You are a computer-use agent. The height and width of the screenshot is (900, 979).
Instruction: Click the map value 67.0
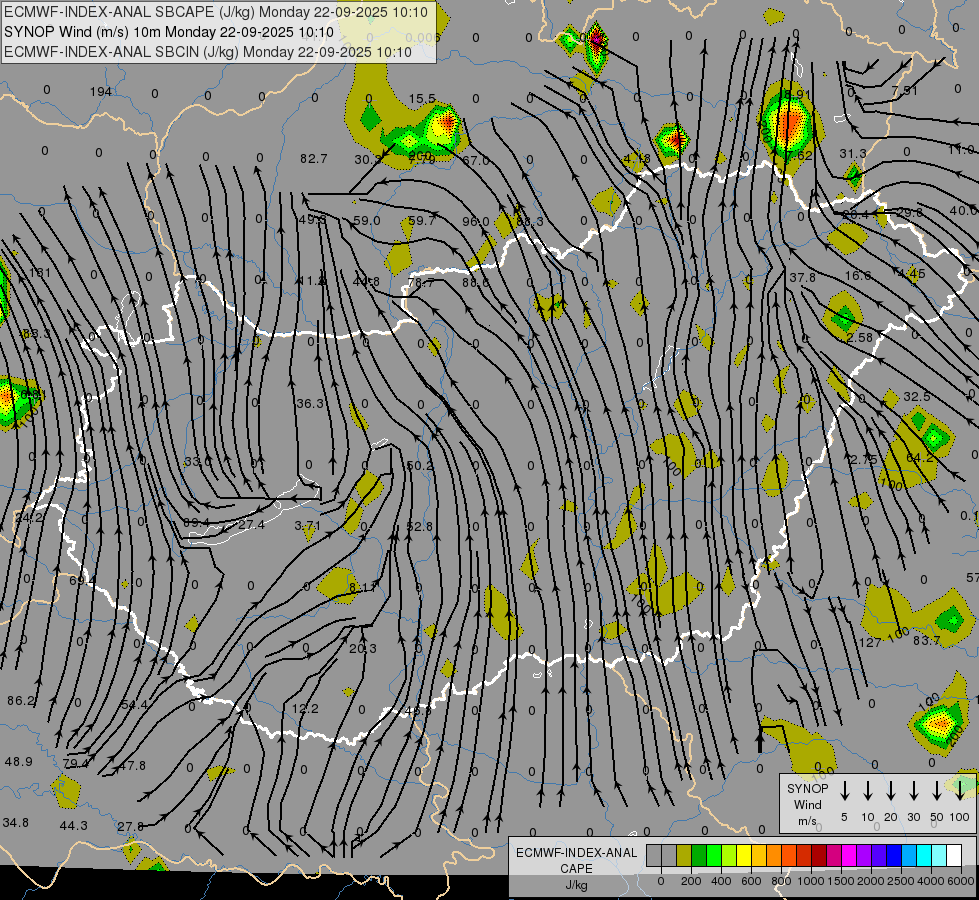476,161
